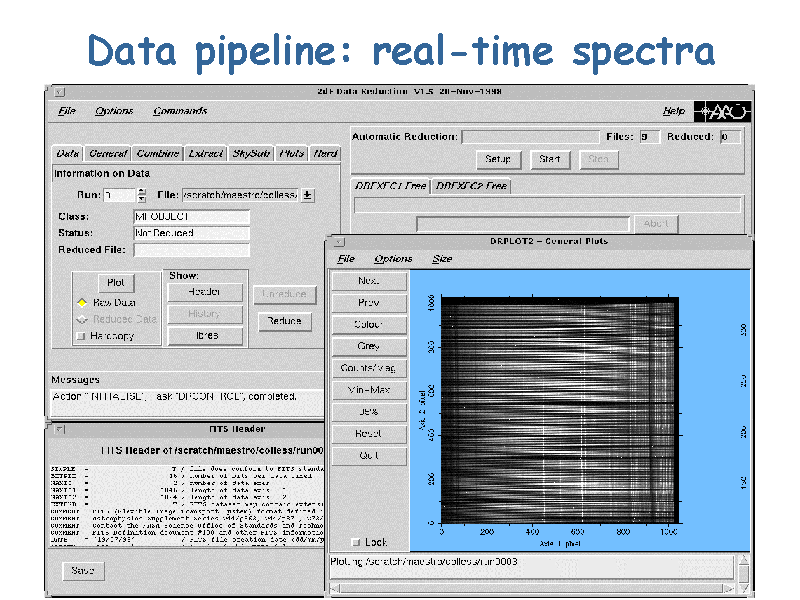Open the Options menu in DRPLOT2 window
This screenshot has width=800, height=600.
[x=393, y=259]
